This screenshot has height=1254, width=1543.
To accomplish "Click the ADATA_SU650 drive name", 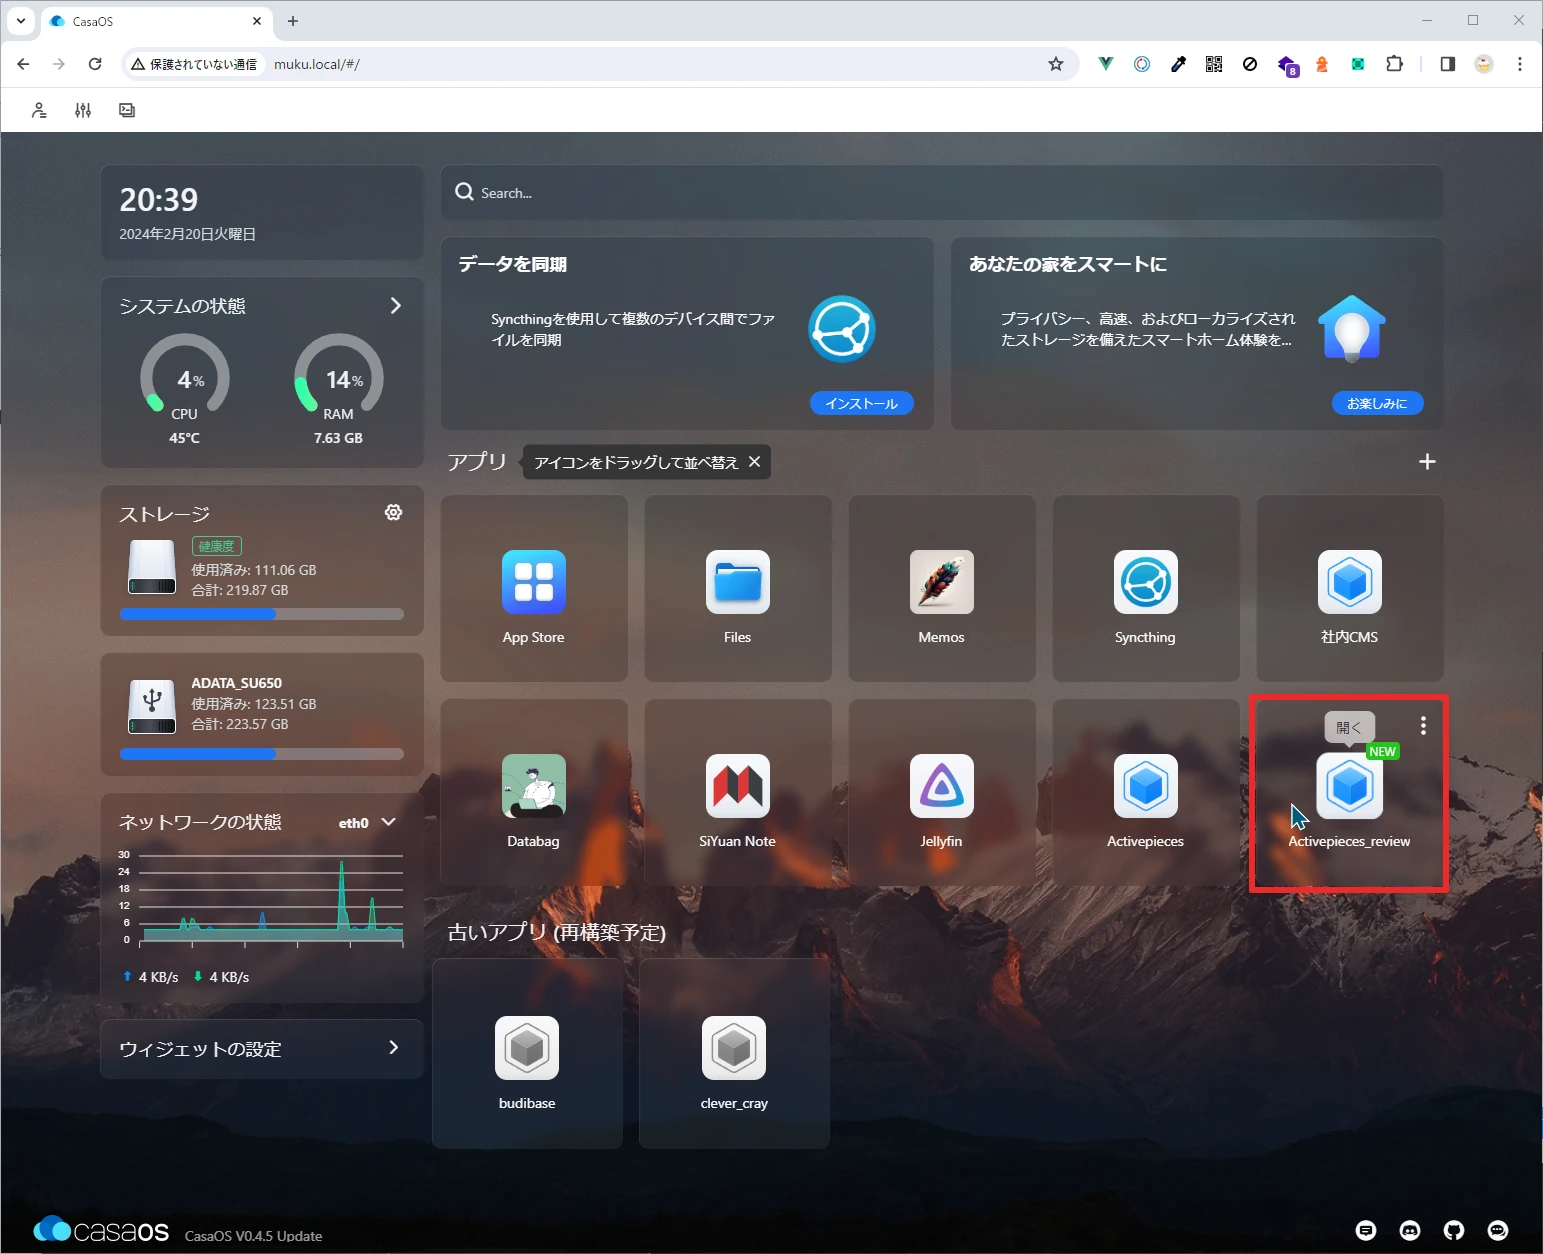I will (x=237, y=683).
